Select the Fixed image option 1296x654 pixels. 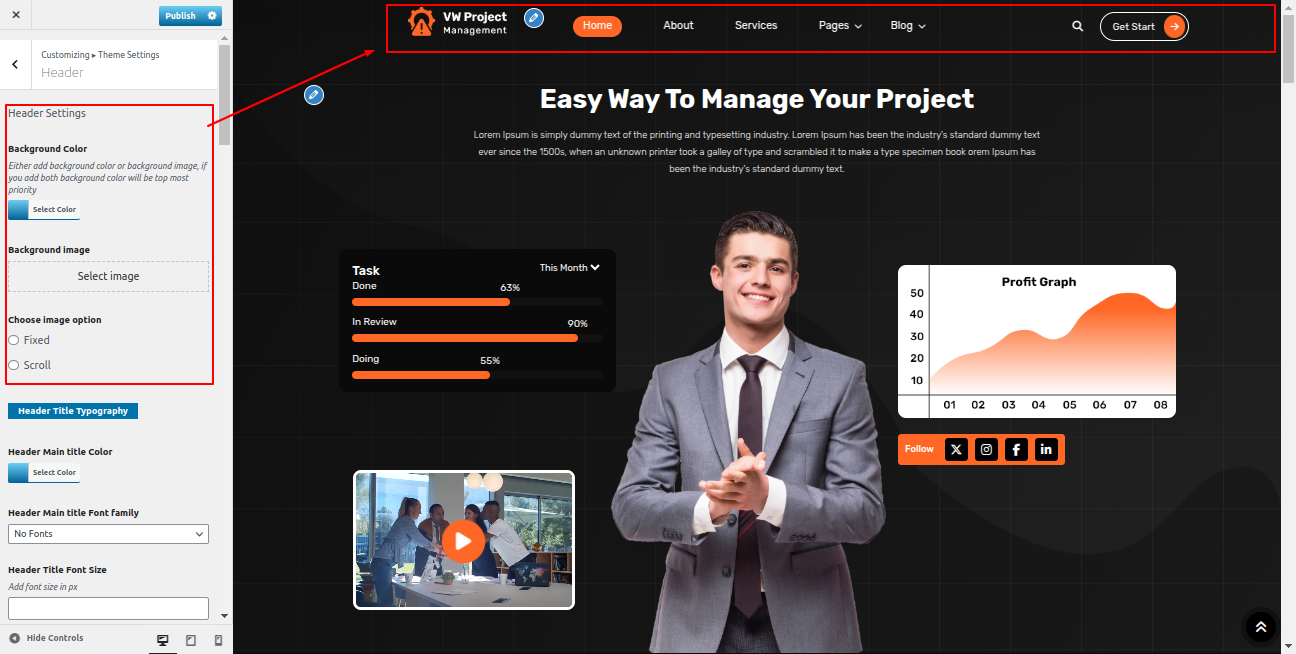click(x=14, y=340)
